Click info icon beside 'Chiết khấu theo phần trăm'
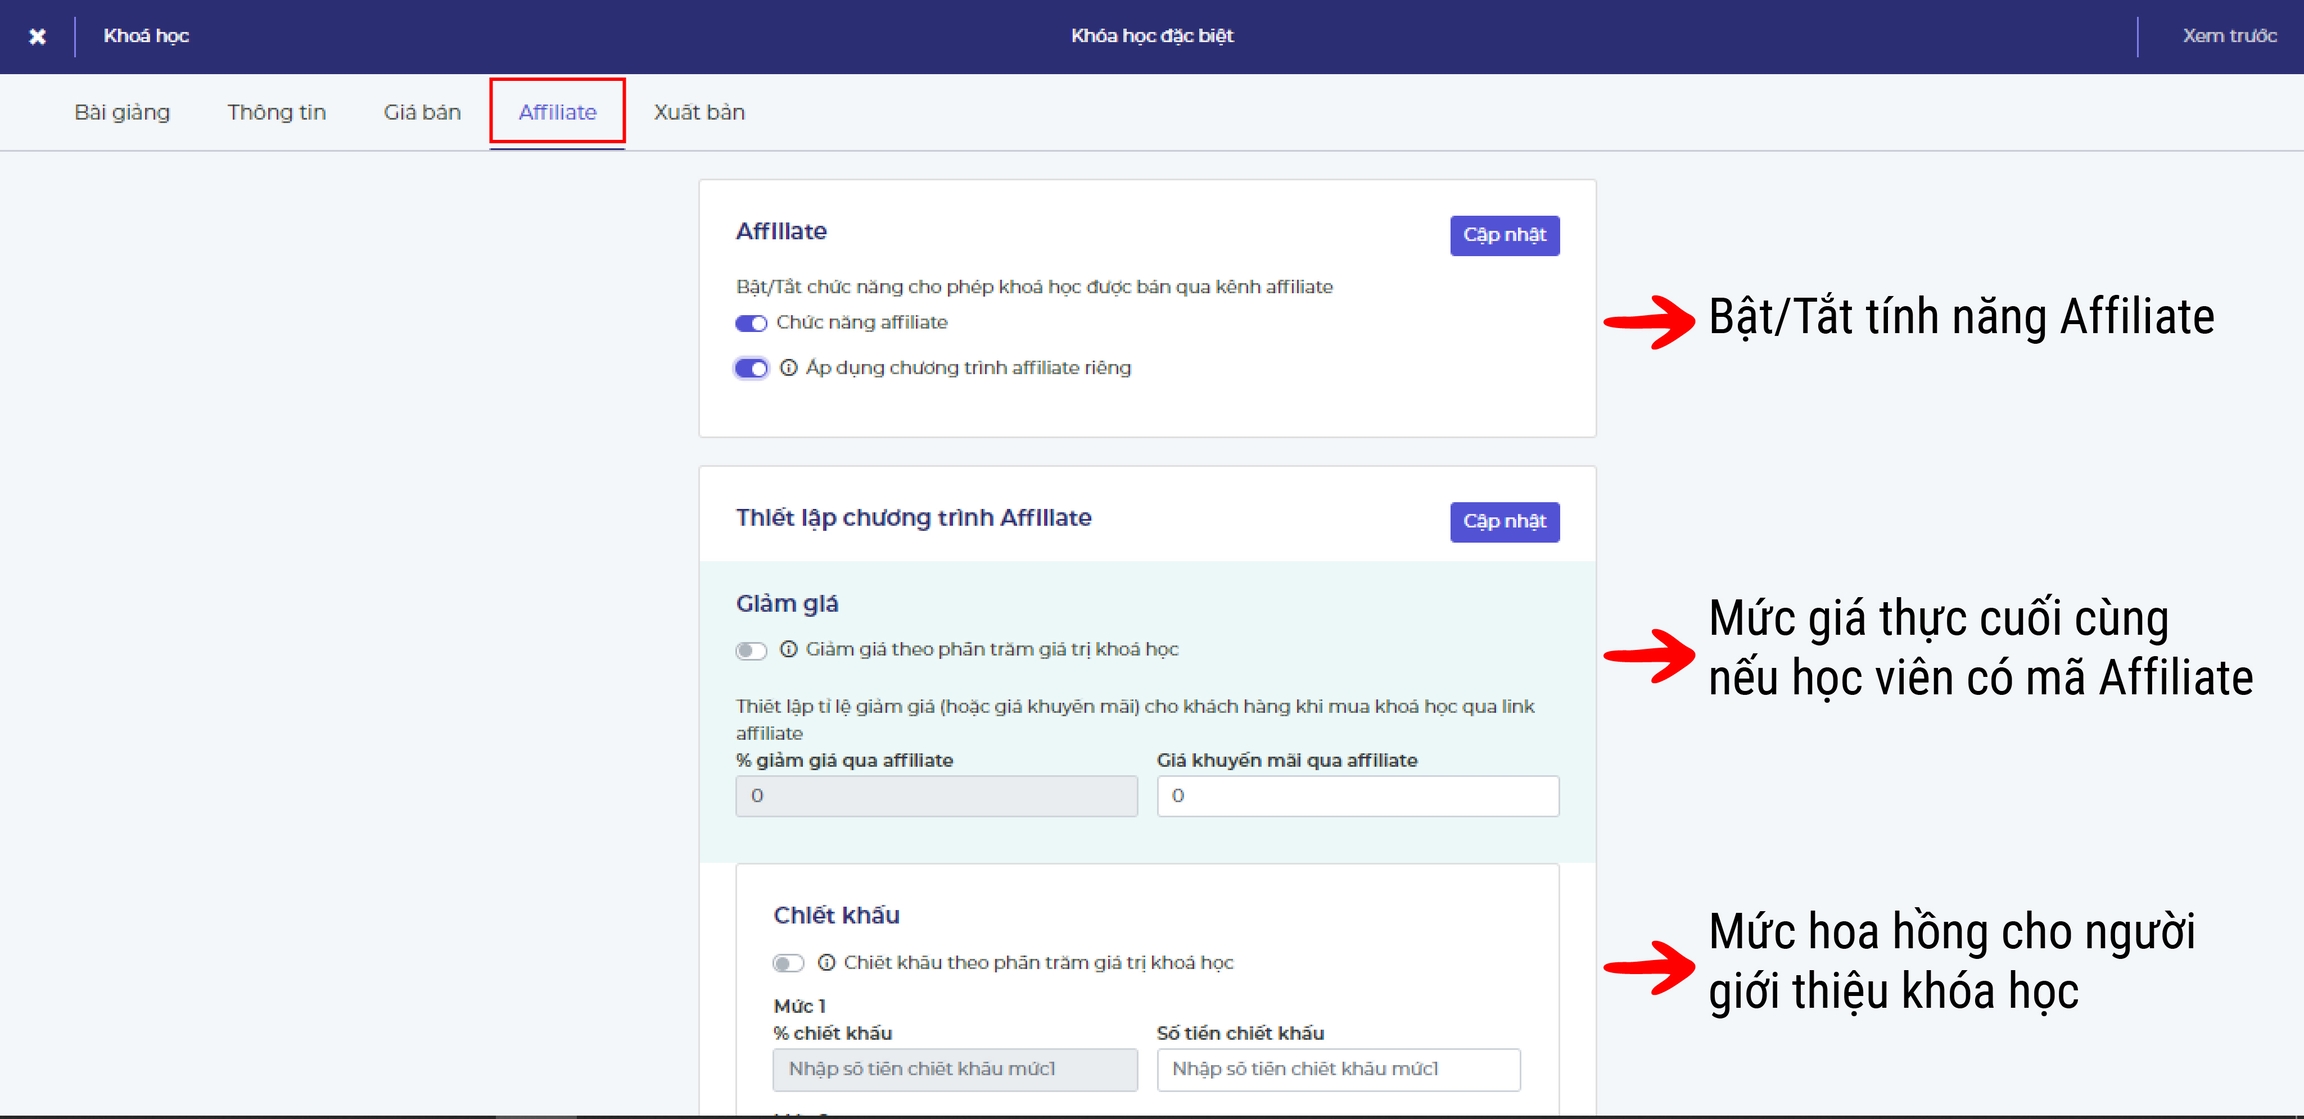 [x=826, y=963]
